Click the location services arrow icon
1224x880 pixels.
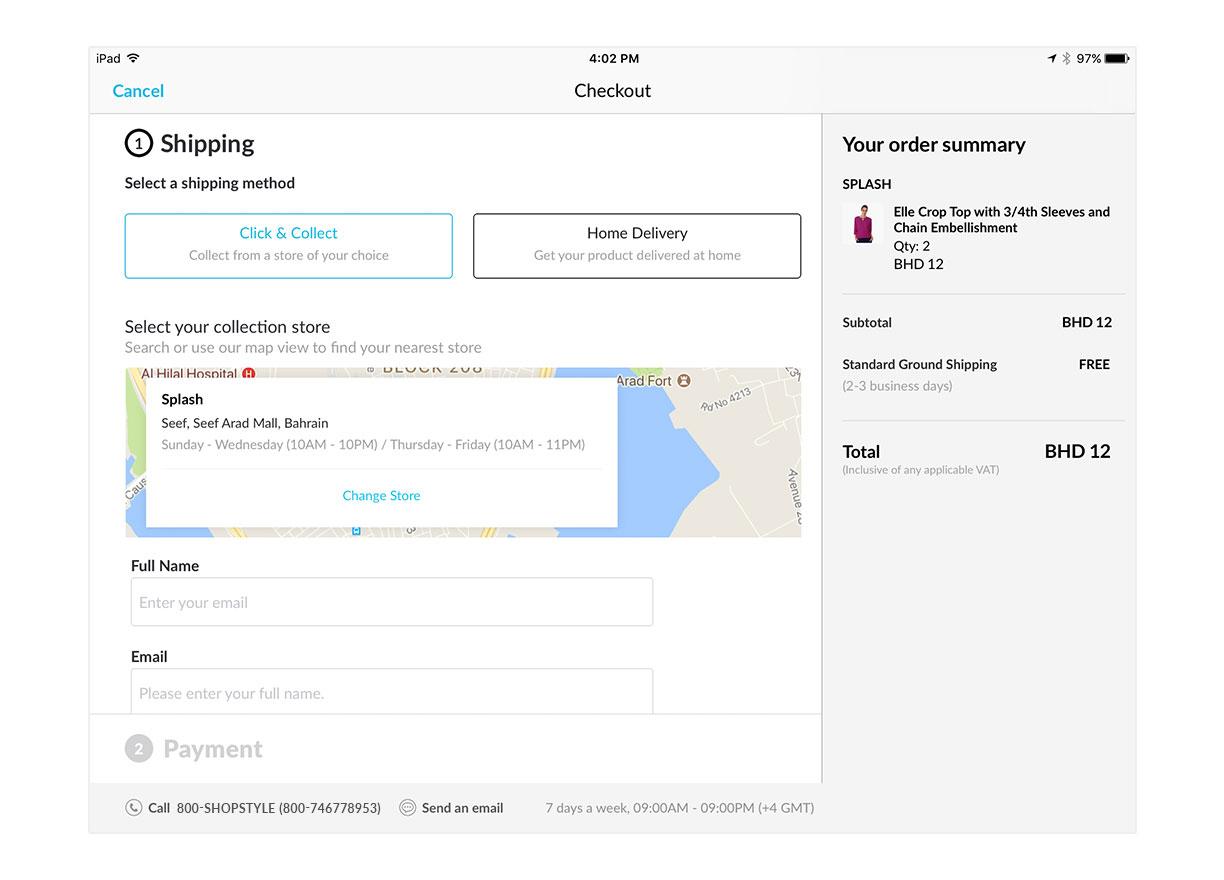pos(1052,59)
